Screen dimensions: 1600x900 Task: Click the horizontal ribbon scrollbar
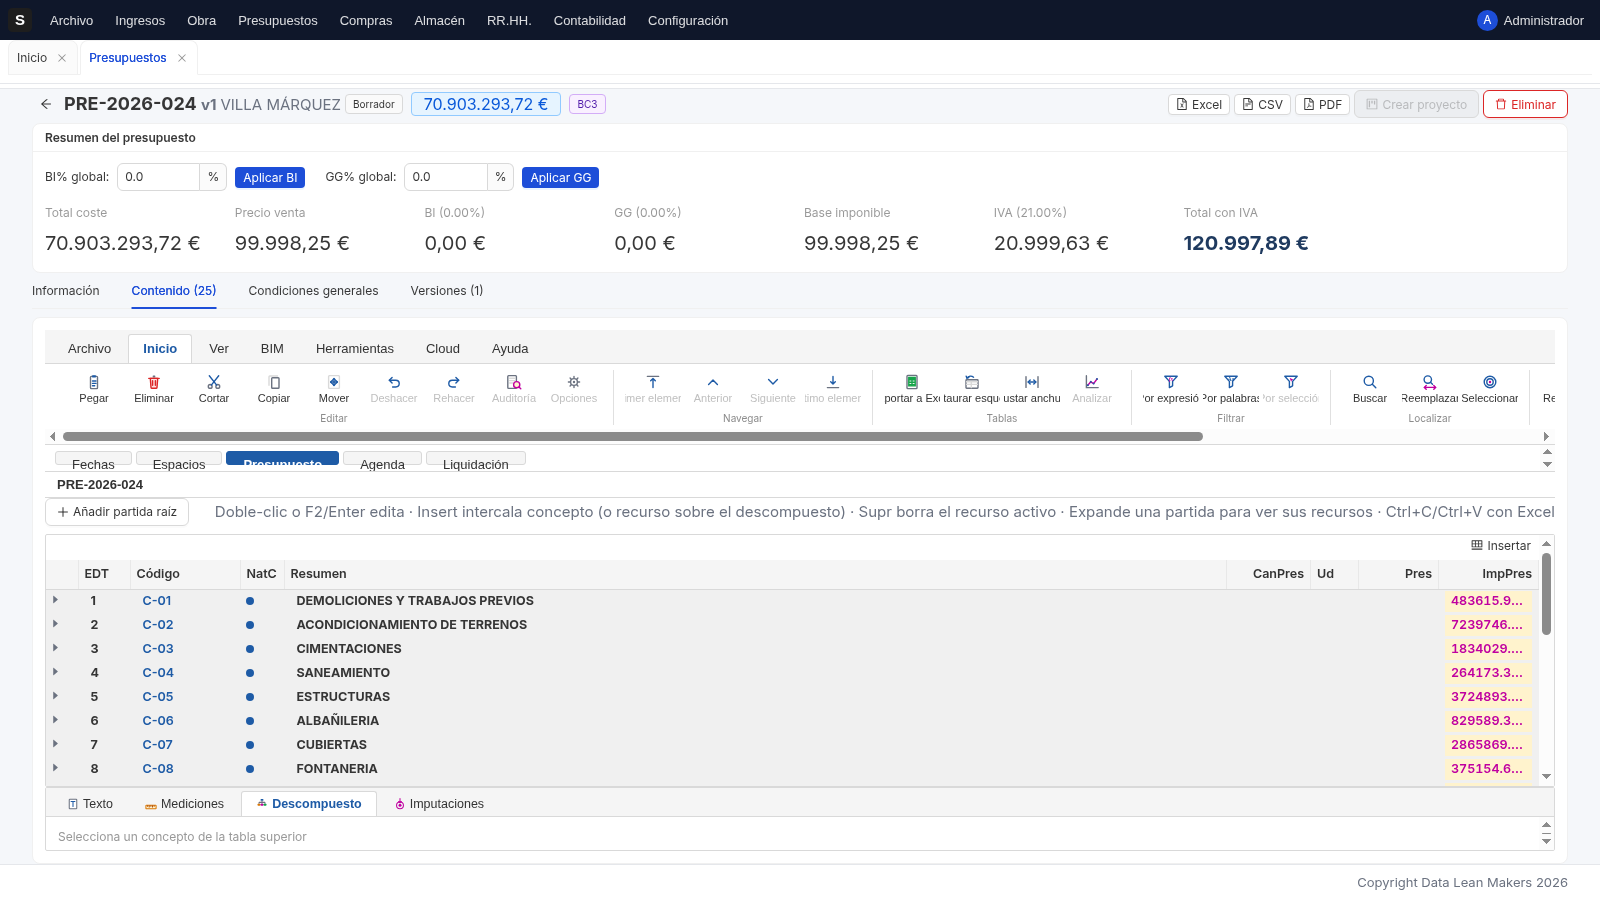(632, 436)
